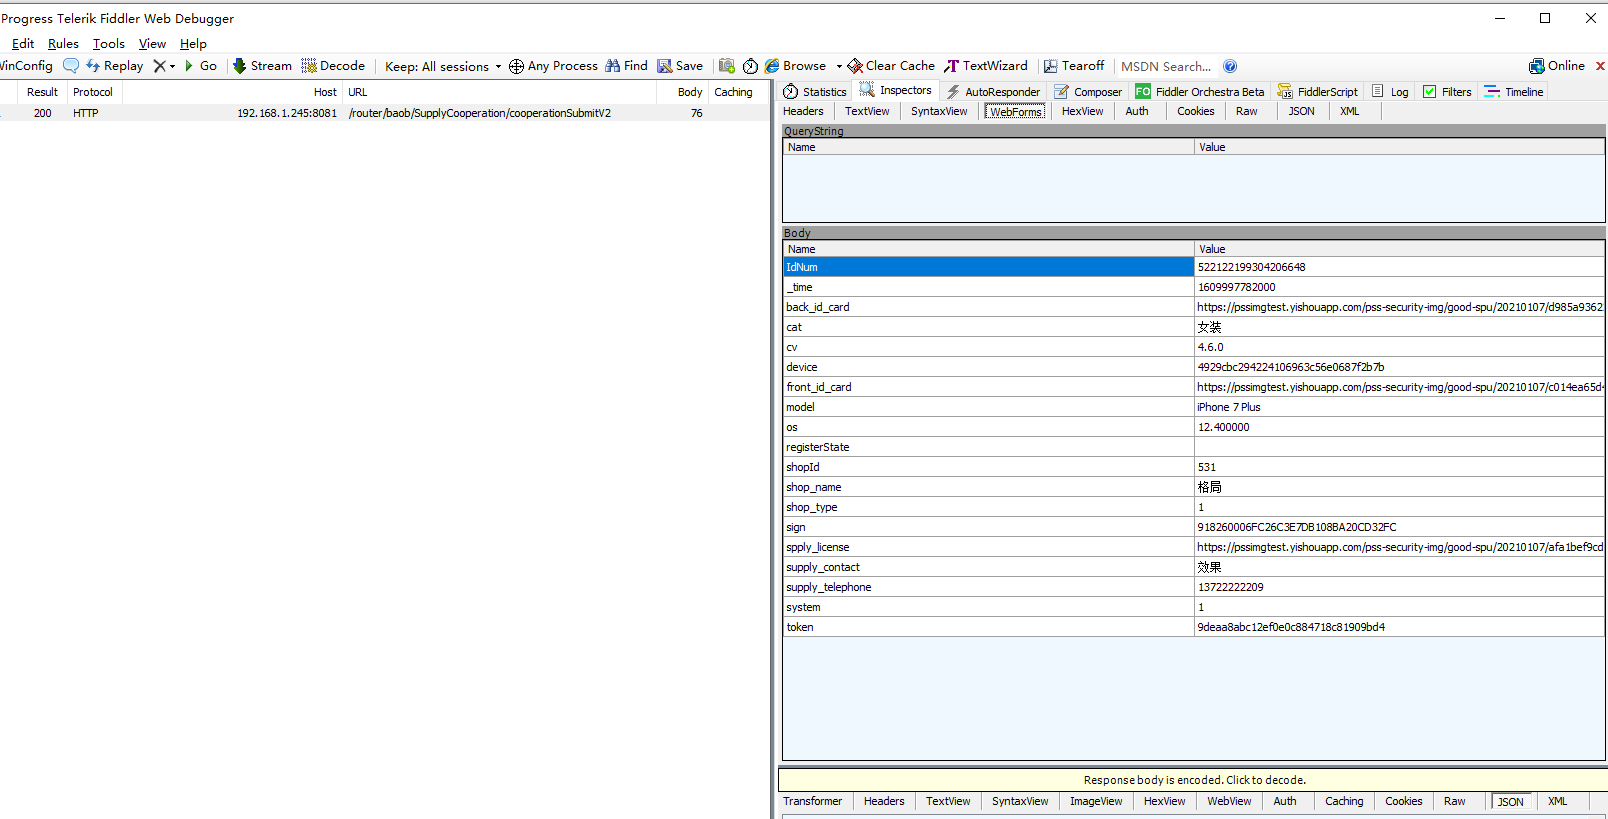This screenshot has height=819, width=1608.
Task: Select the IdNum body row
Action: [1194, 267]
